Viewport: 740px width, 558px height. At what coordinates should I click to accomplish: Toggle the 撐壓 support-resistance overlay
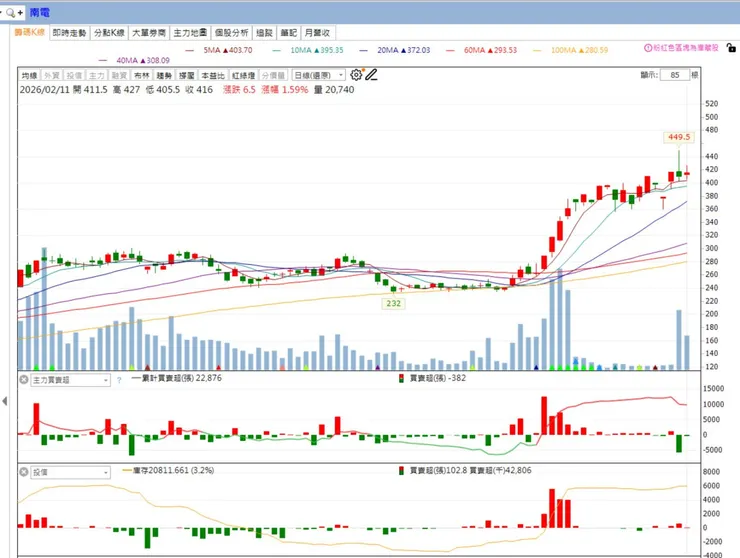tap(187, 75)
